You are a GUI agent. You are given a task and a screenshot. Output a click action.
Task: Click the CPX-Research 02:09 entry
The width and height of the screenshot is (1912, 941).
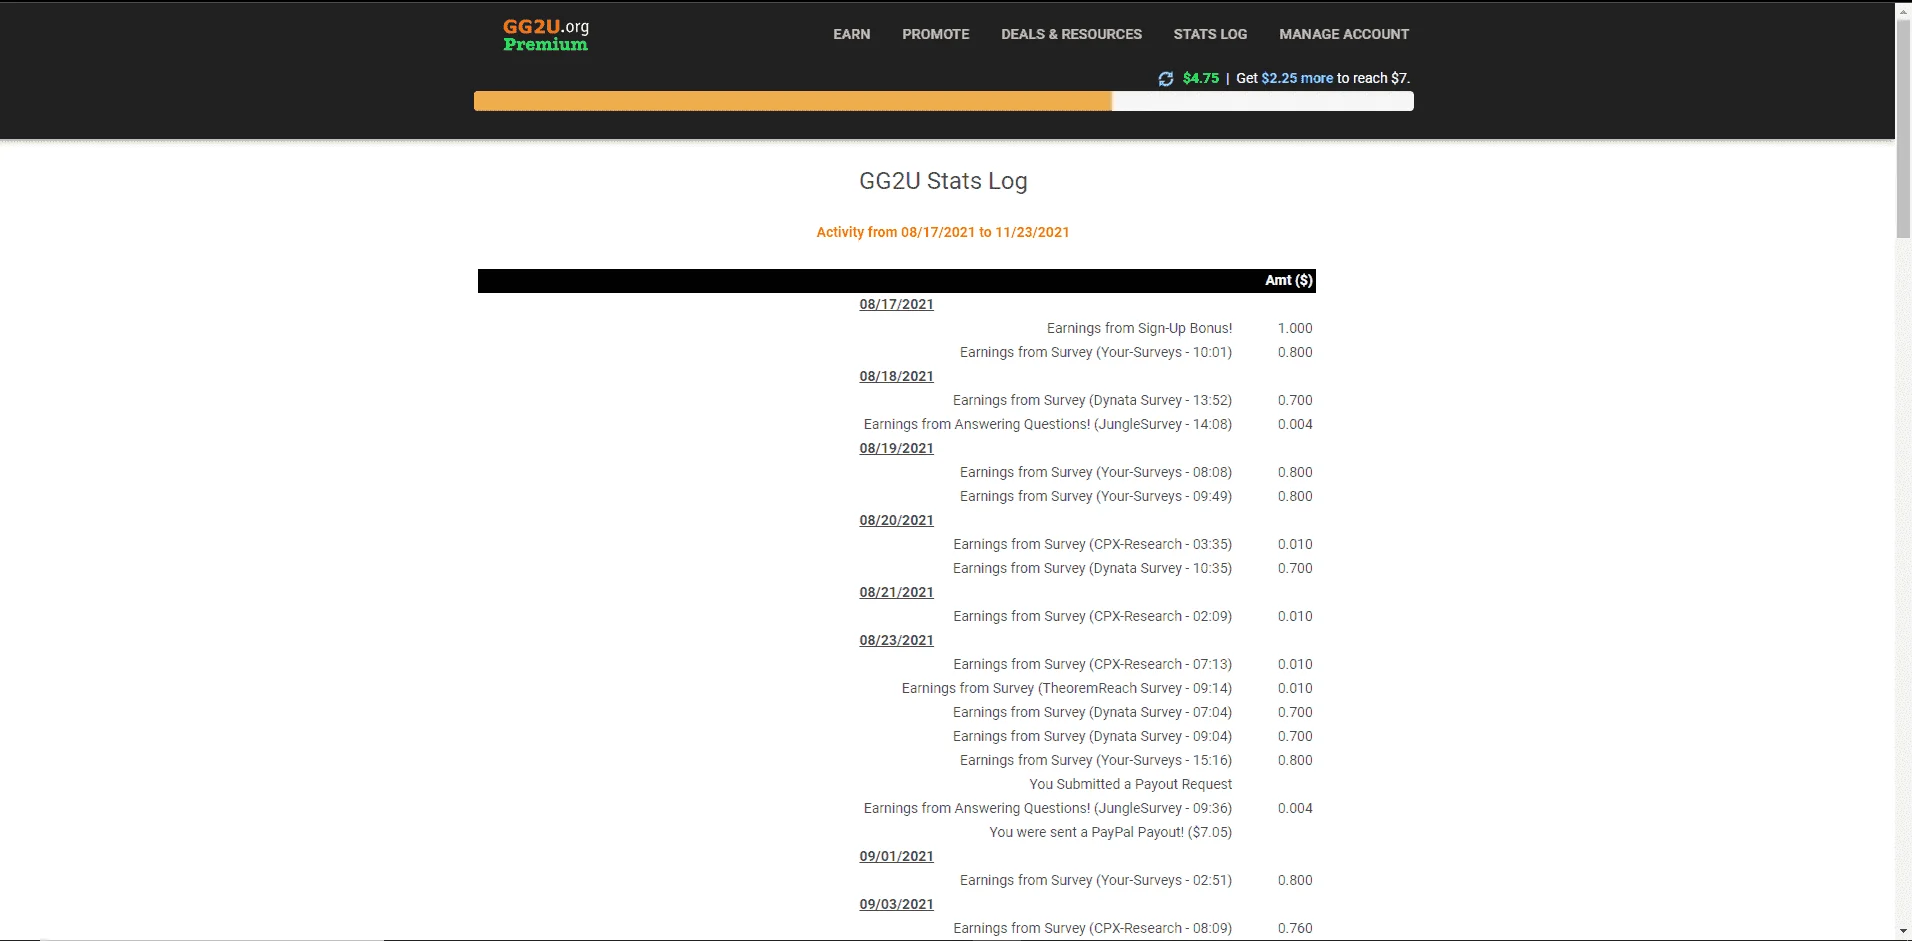[1092, 616]
